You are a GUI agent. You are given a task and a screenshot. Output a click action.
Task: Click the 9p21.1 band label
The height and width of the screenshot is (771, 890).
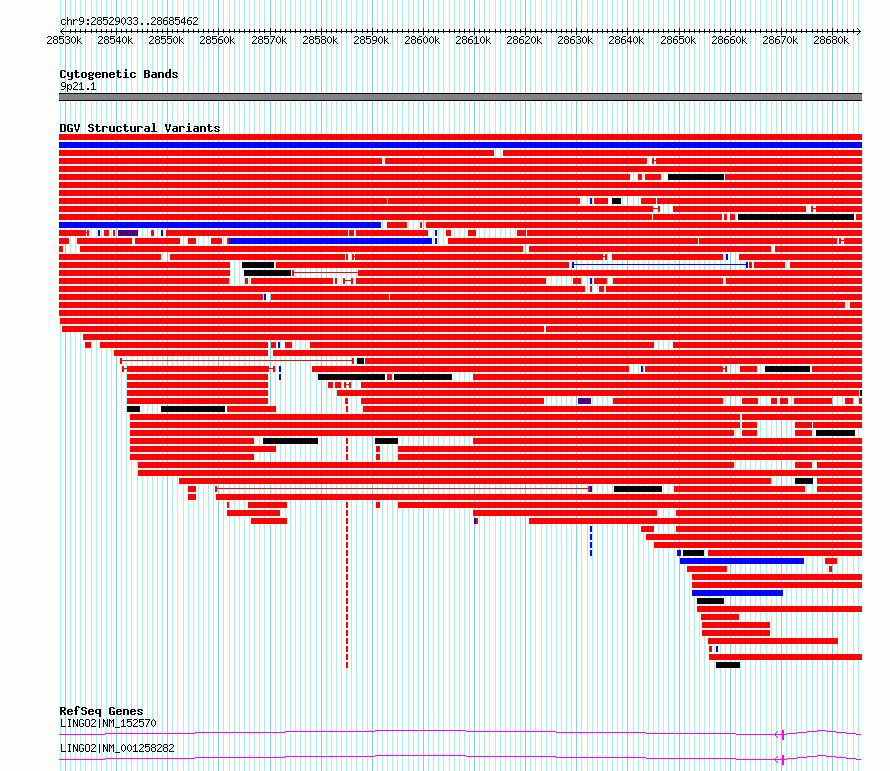[78, 86]
